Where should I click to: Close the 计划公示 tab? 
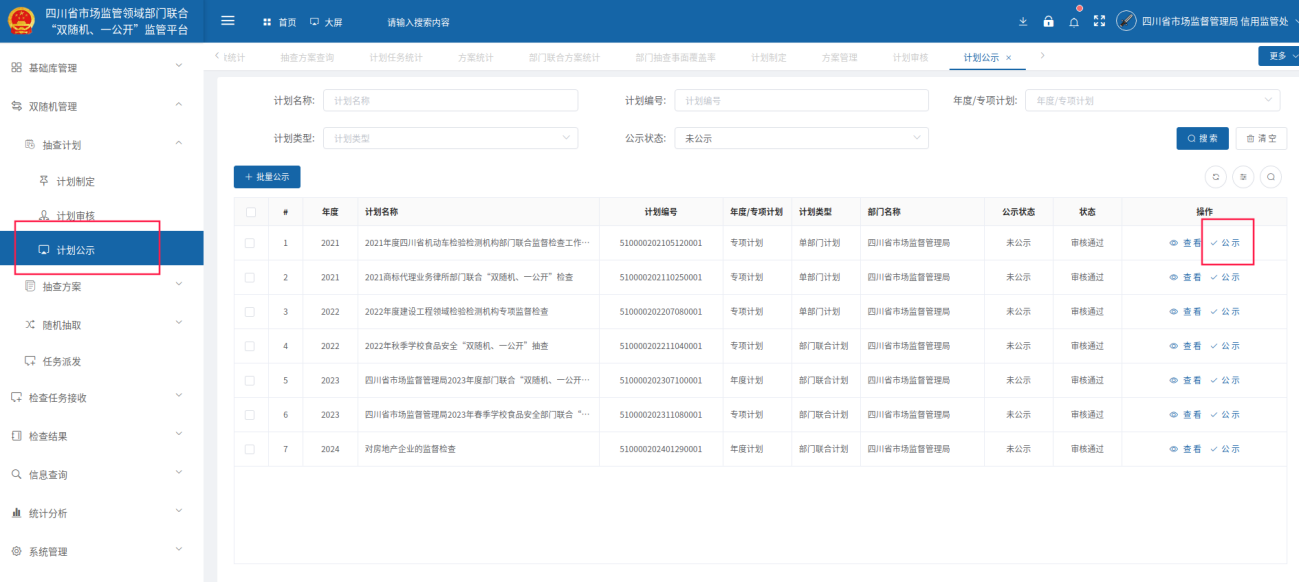(1008, 58)
